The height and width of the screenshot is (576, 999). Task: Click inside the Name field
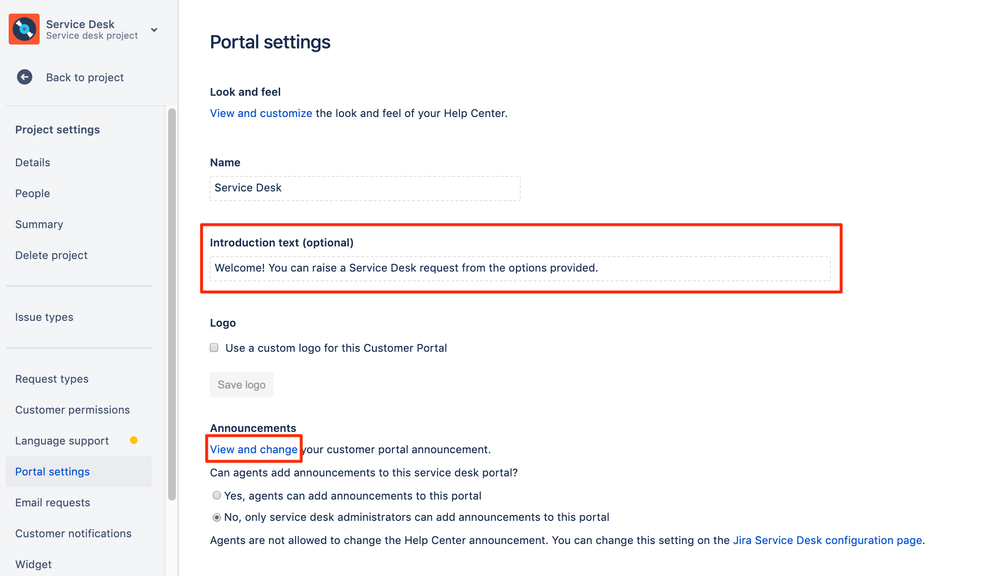(364, 188)
